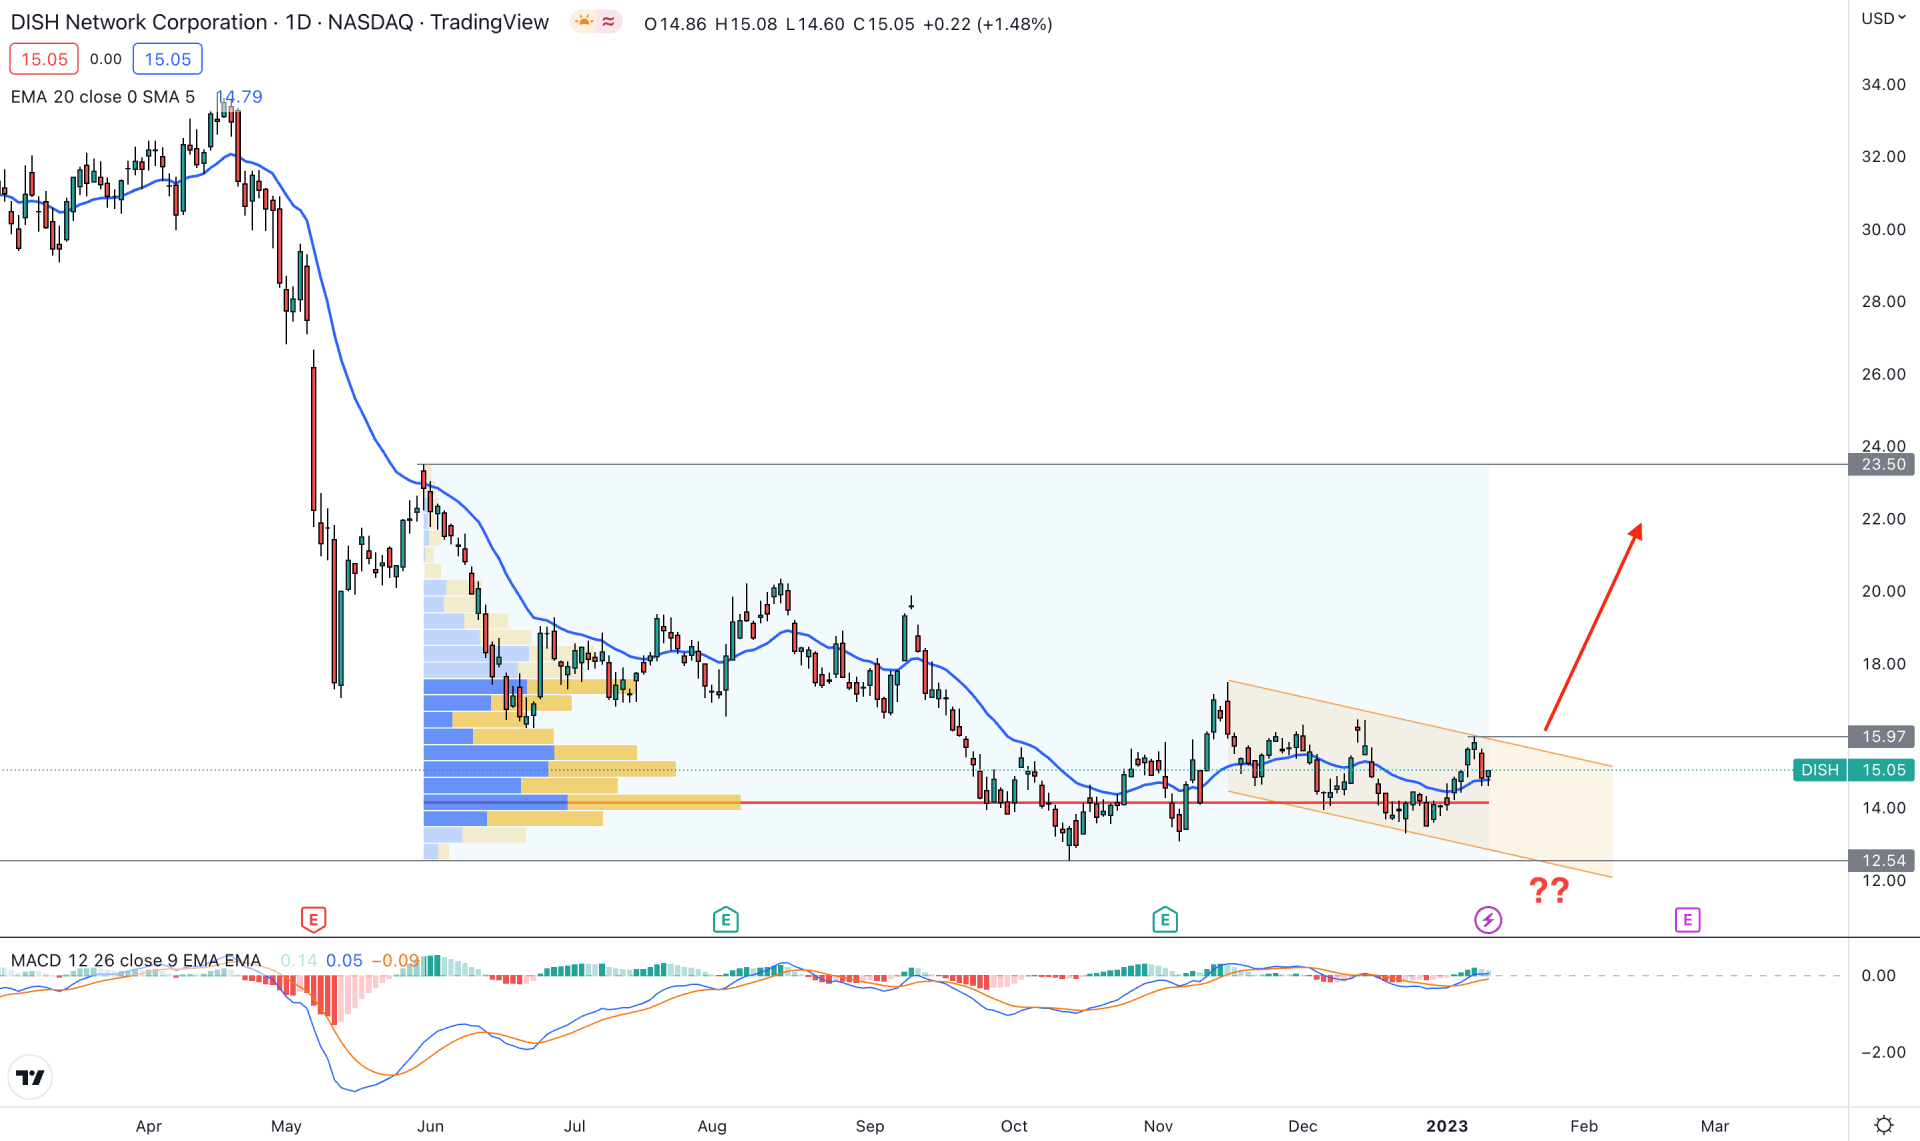Open the upcoming February earnings marker
The width and height of the screenshot is (1920, 1141).
pyautogui.click(x=1687, y=919)
